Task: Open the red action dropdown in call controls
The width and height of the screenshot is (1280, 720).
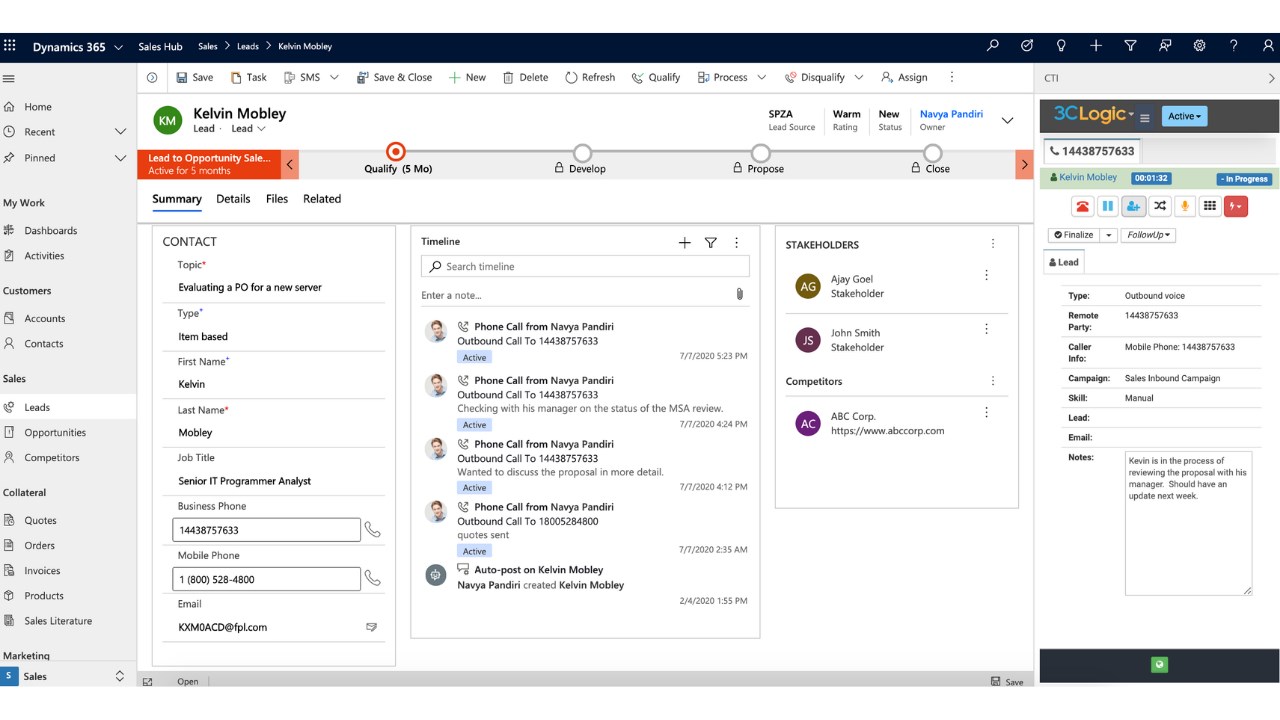Action: point(1236,206)
